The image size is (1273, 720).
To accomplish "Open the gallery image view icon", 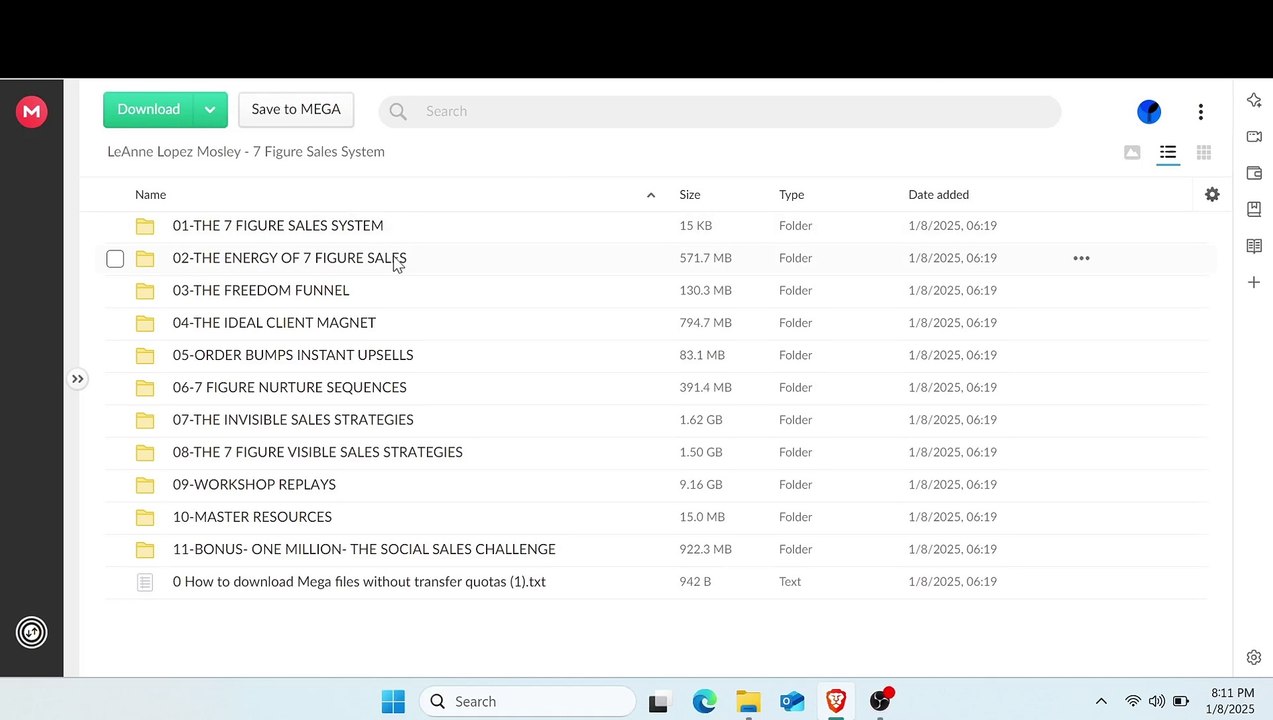I will pos(1131,152).
